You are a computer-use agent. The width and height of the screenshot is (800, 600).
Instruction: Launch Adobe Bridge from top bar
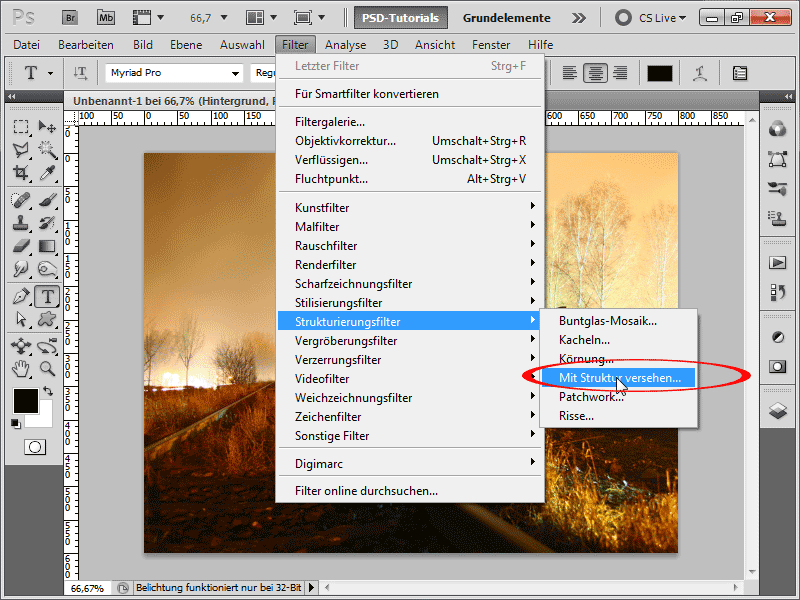point(70,18)
